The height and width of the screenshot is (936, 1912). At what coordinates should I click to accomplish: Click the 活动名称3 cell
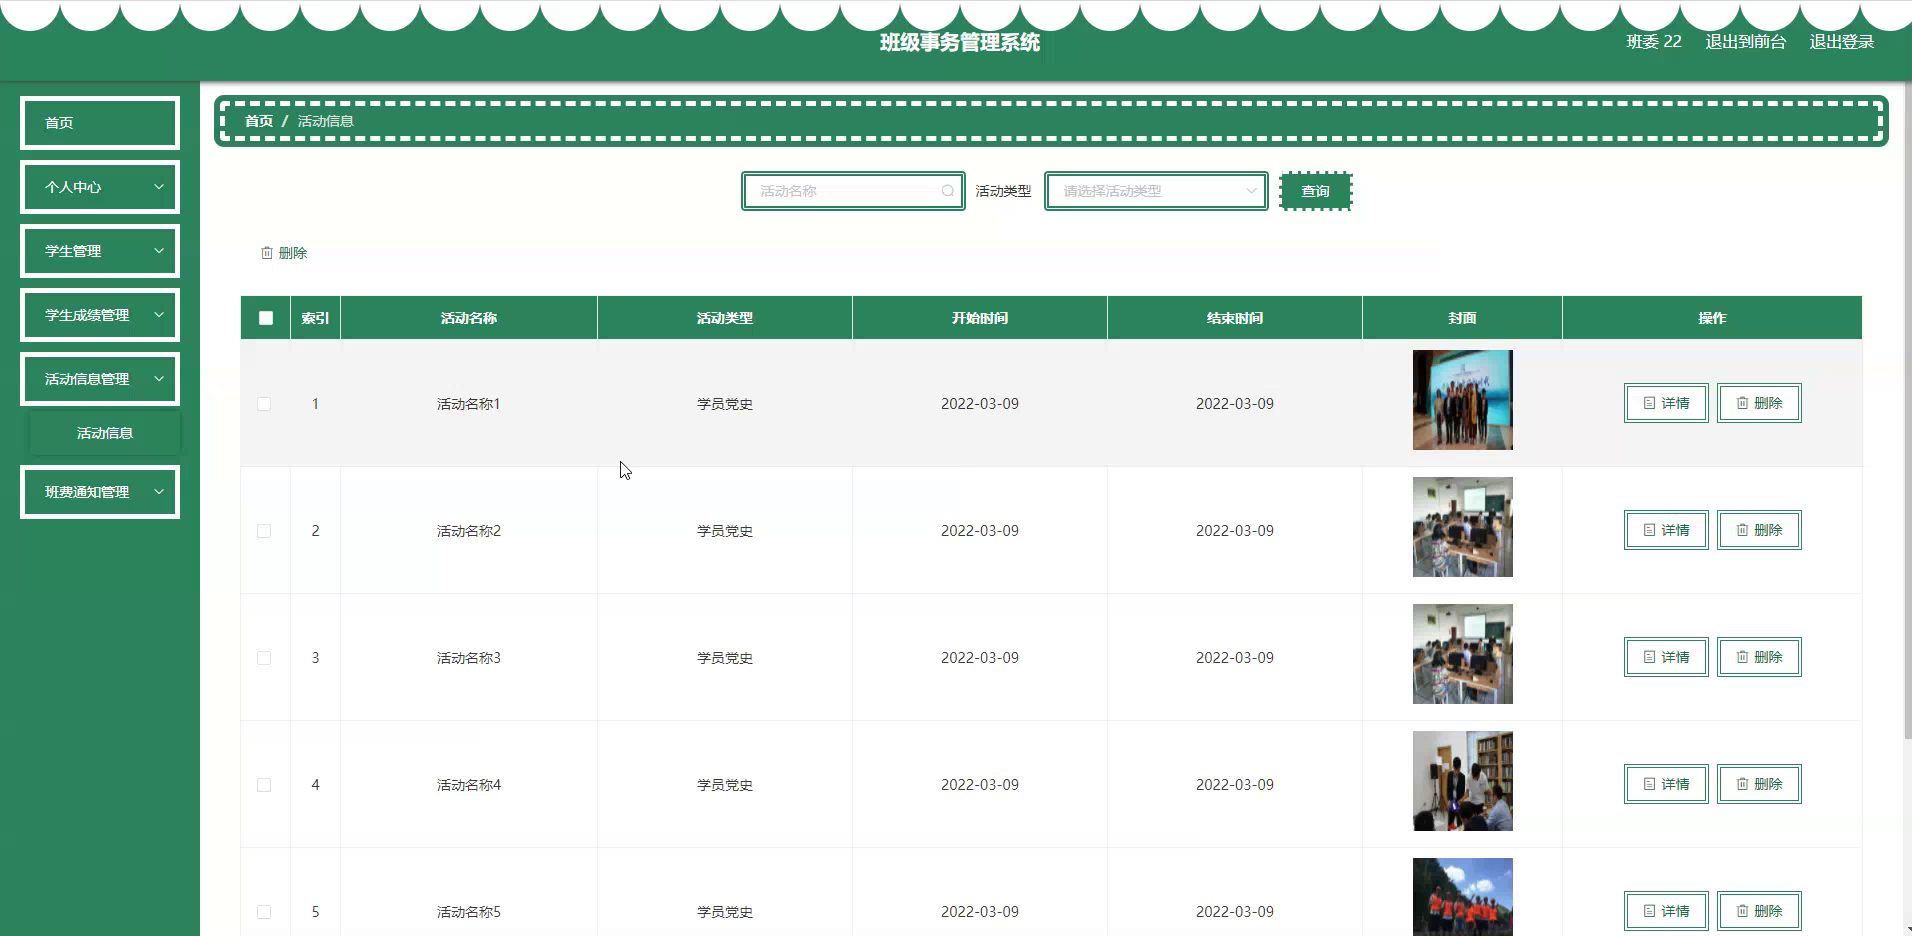(469, 658)
